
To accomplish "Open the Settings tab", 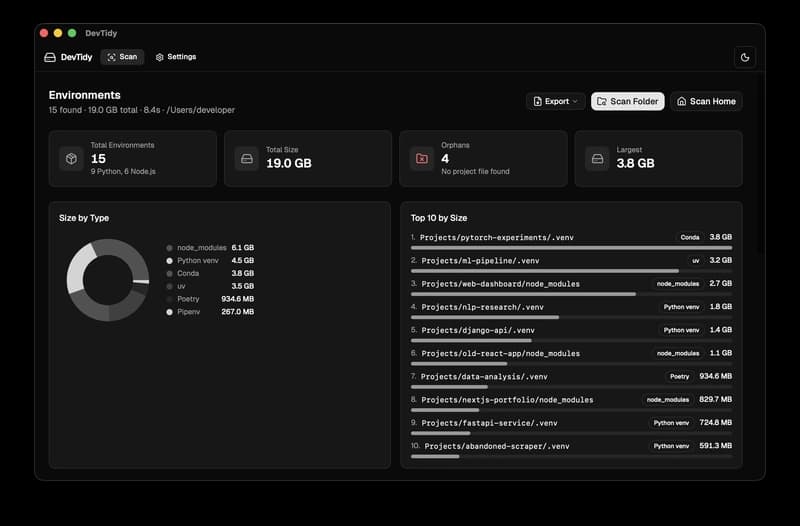I will point(176,57).
